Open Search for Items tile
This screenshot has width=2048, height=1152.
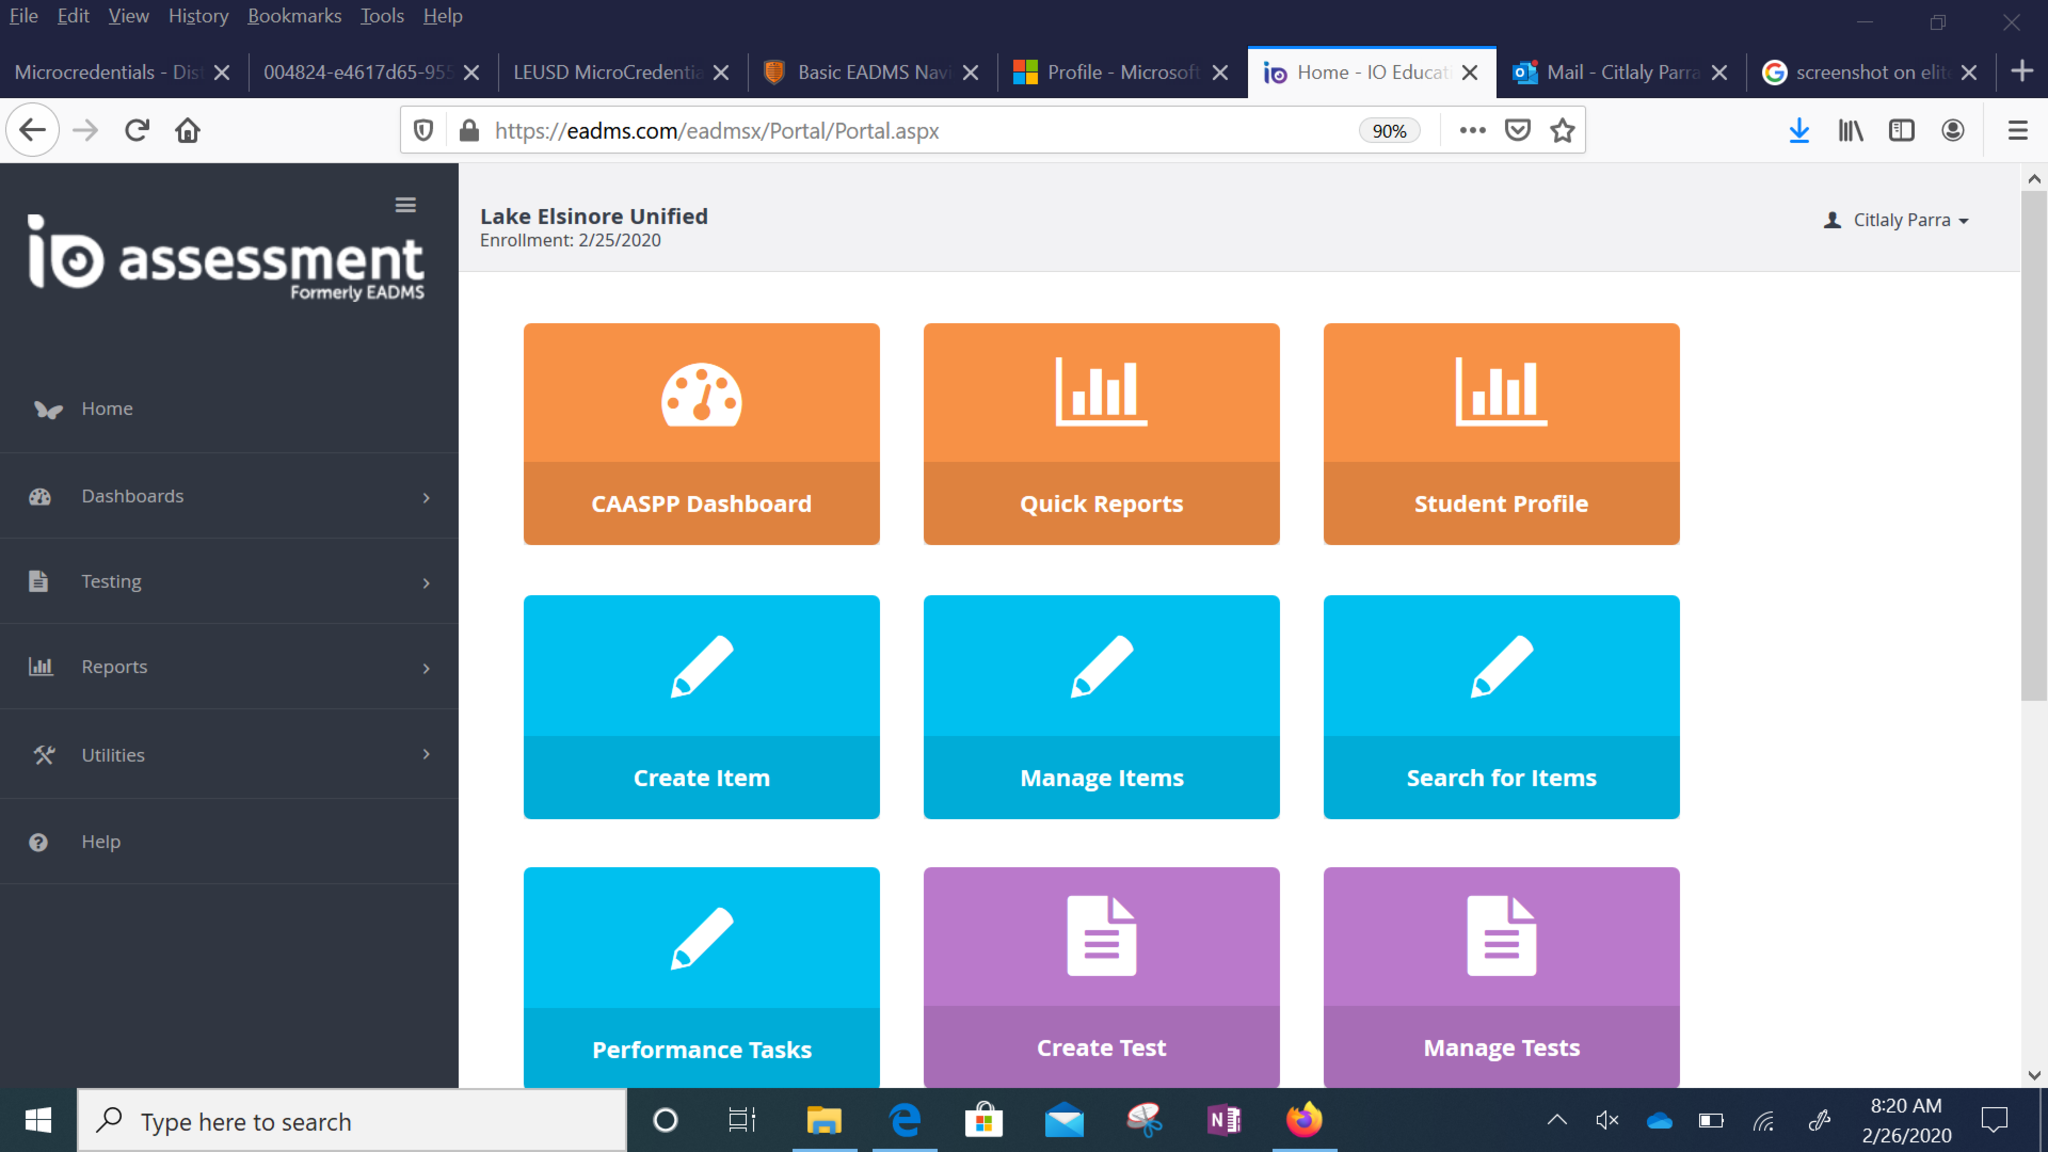pos(1501,706)
